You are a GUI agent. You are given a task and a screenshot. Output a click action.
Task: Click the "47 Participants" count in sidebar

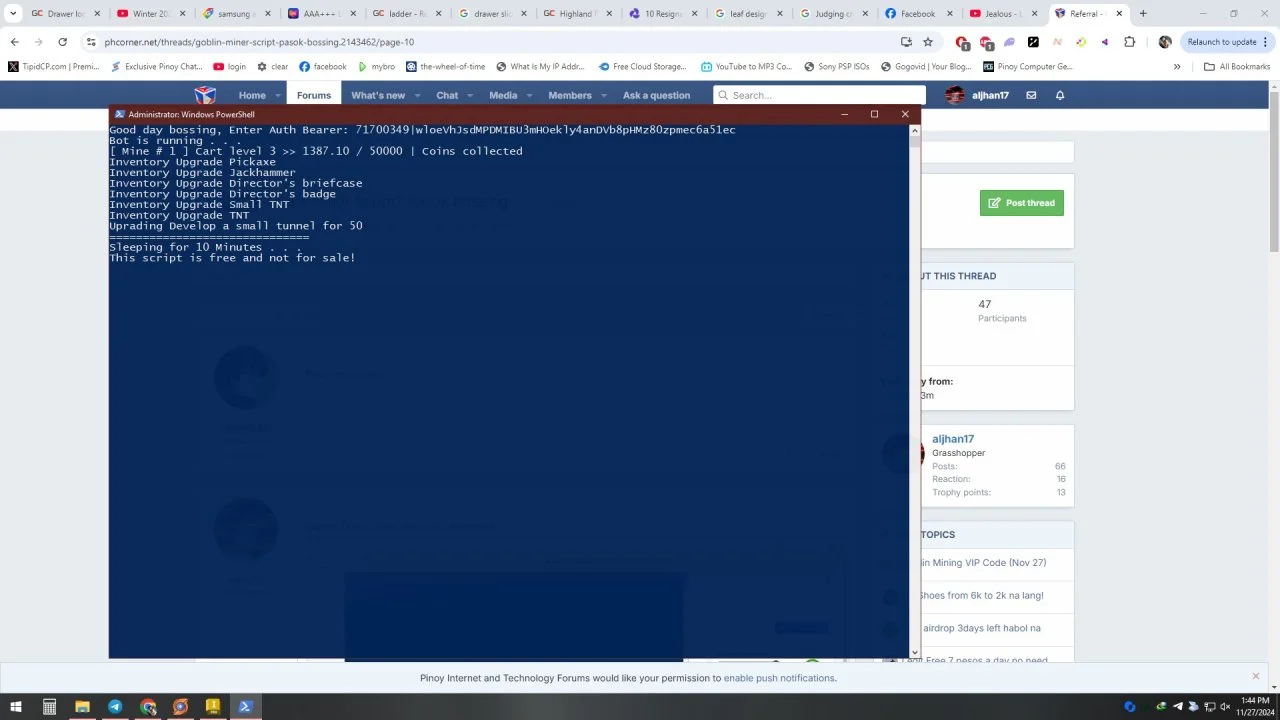coord(1002,310)
